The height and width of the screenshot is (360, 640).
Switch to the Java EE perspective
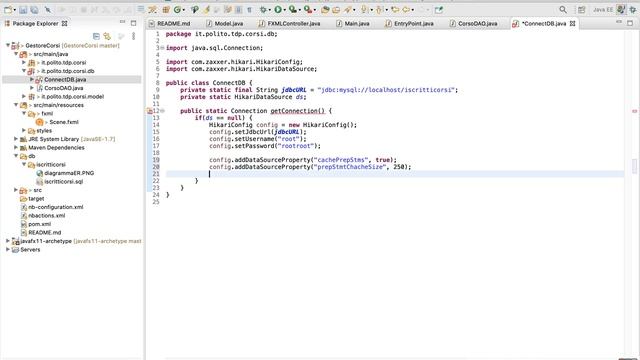click(602, 10)
